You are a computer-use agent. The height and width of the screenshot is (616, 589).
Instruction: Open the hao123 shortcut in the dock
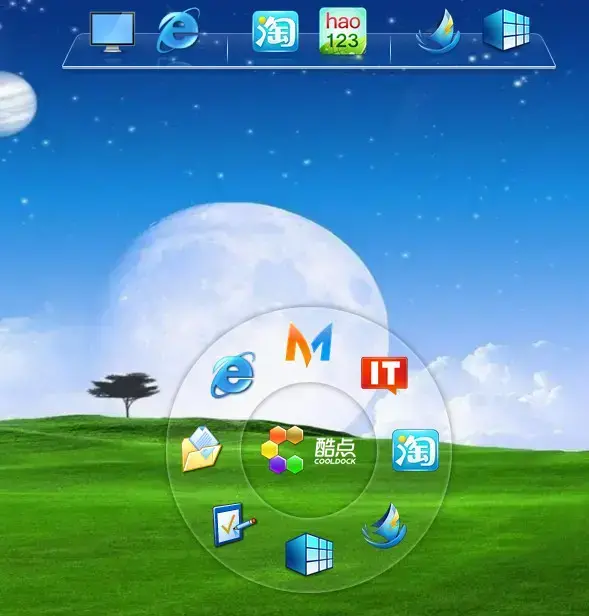[343, 31]
